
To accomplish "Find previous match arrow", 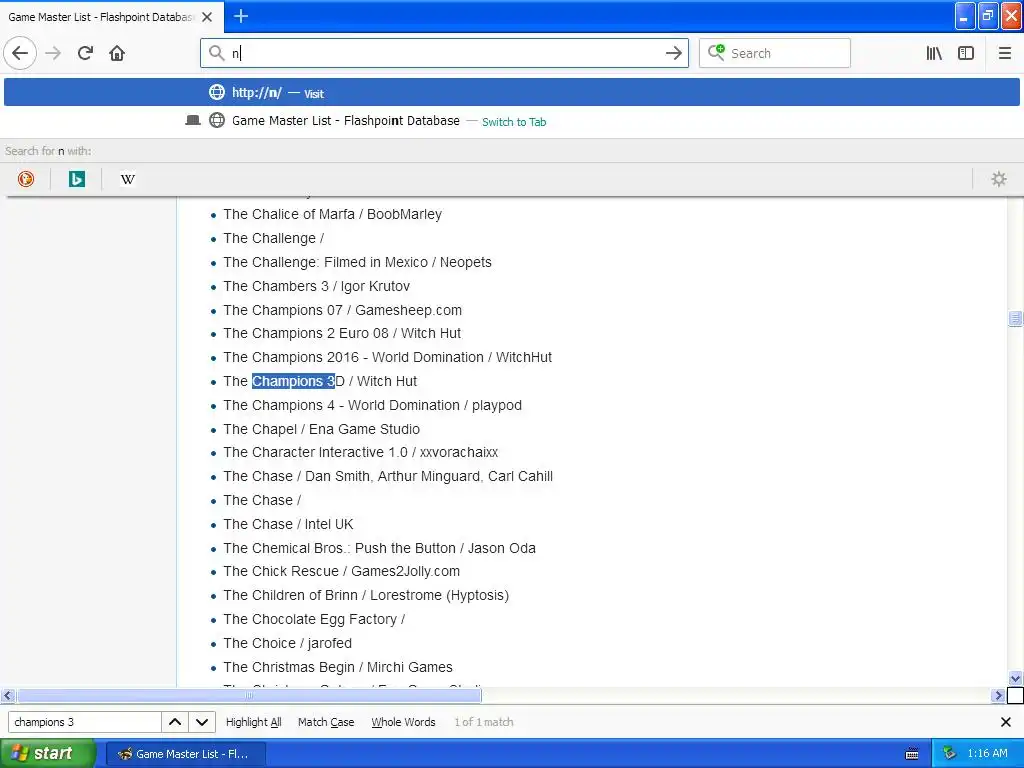I will point(175,722).
